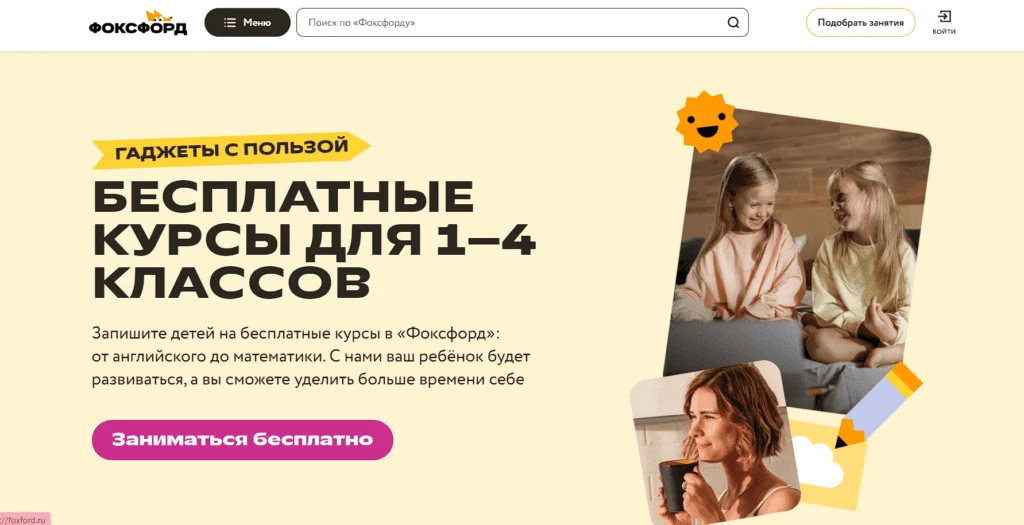Click the photo of two girls
Image resolution: width=1024 pixels, height=525 pixels.
pyautogui.click(x=800, y=261)
